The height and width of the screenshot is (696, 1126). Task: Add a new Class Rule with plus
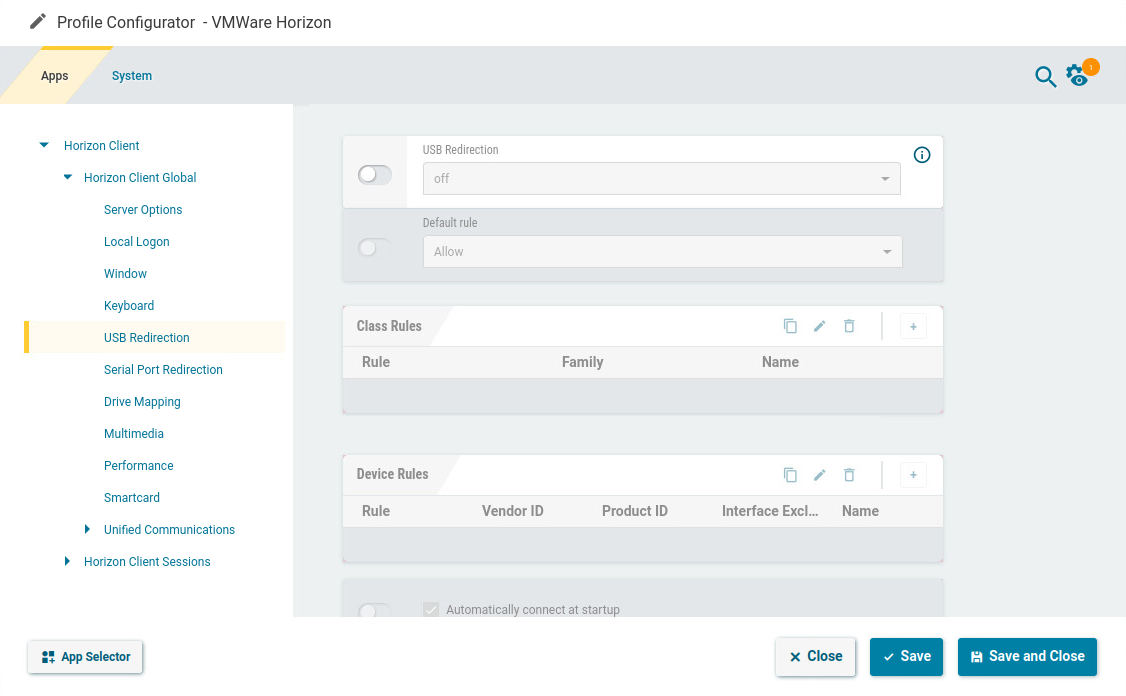pyautogui.click(x=913, y=327)
